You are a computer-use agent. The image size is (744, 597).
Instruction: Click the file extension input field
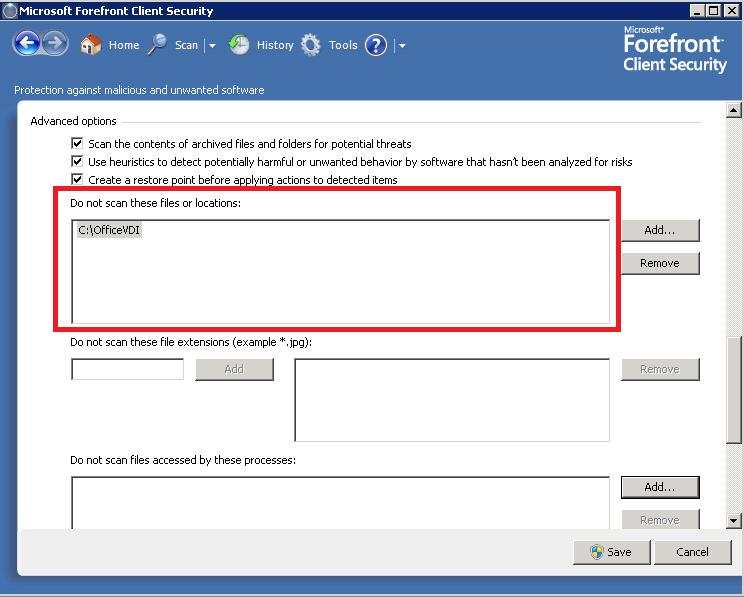pos(128,369)
